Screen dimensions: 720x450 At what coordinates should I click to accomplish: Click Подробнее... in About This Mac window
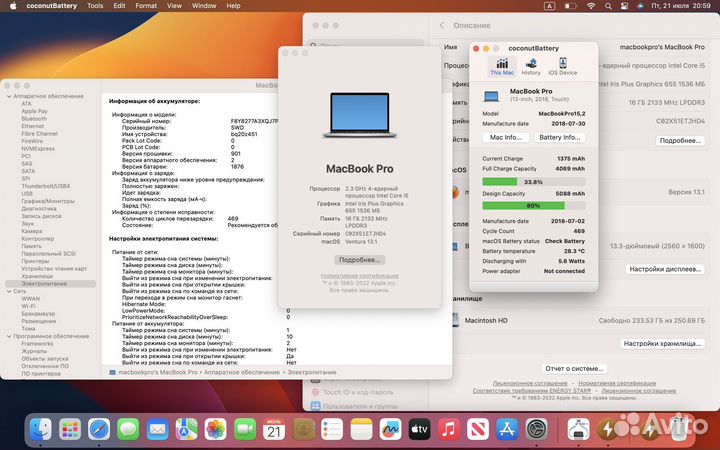point(360,260)
